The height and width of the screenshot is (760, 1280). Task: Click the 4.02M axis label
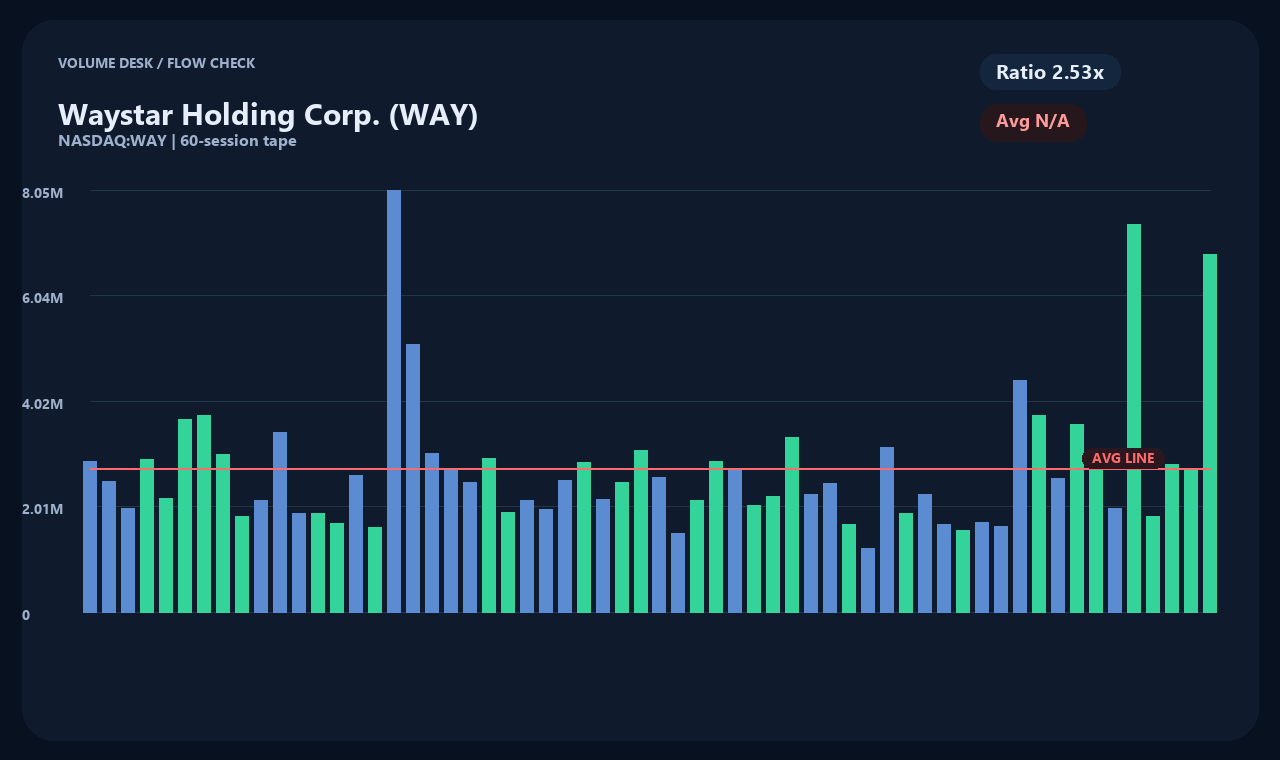(x=43, y=404)
